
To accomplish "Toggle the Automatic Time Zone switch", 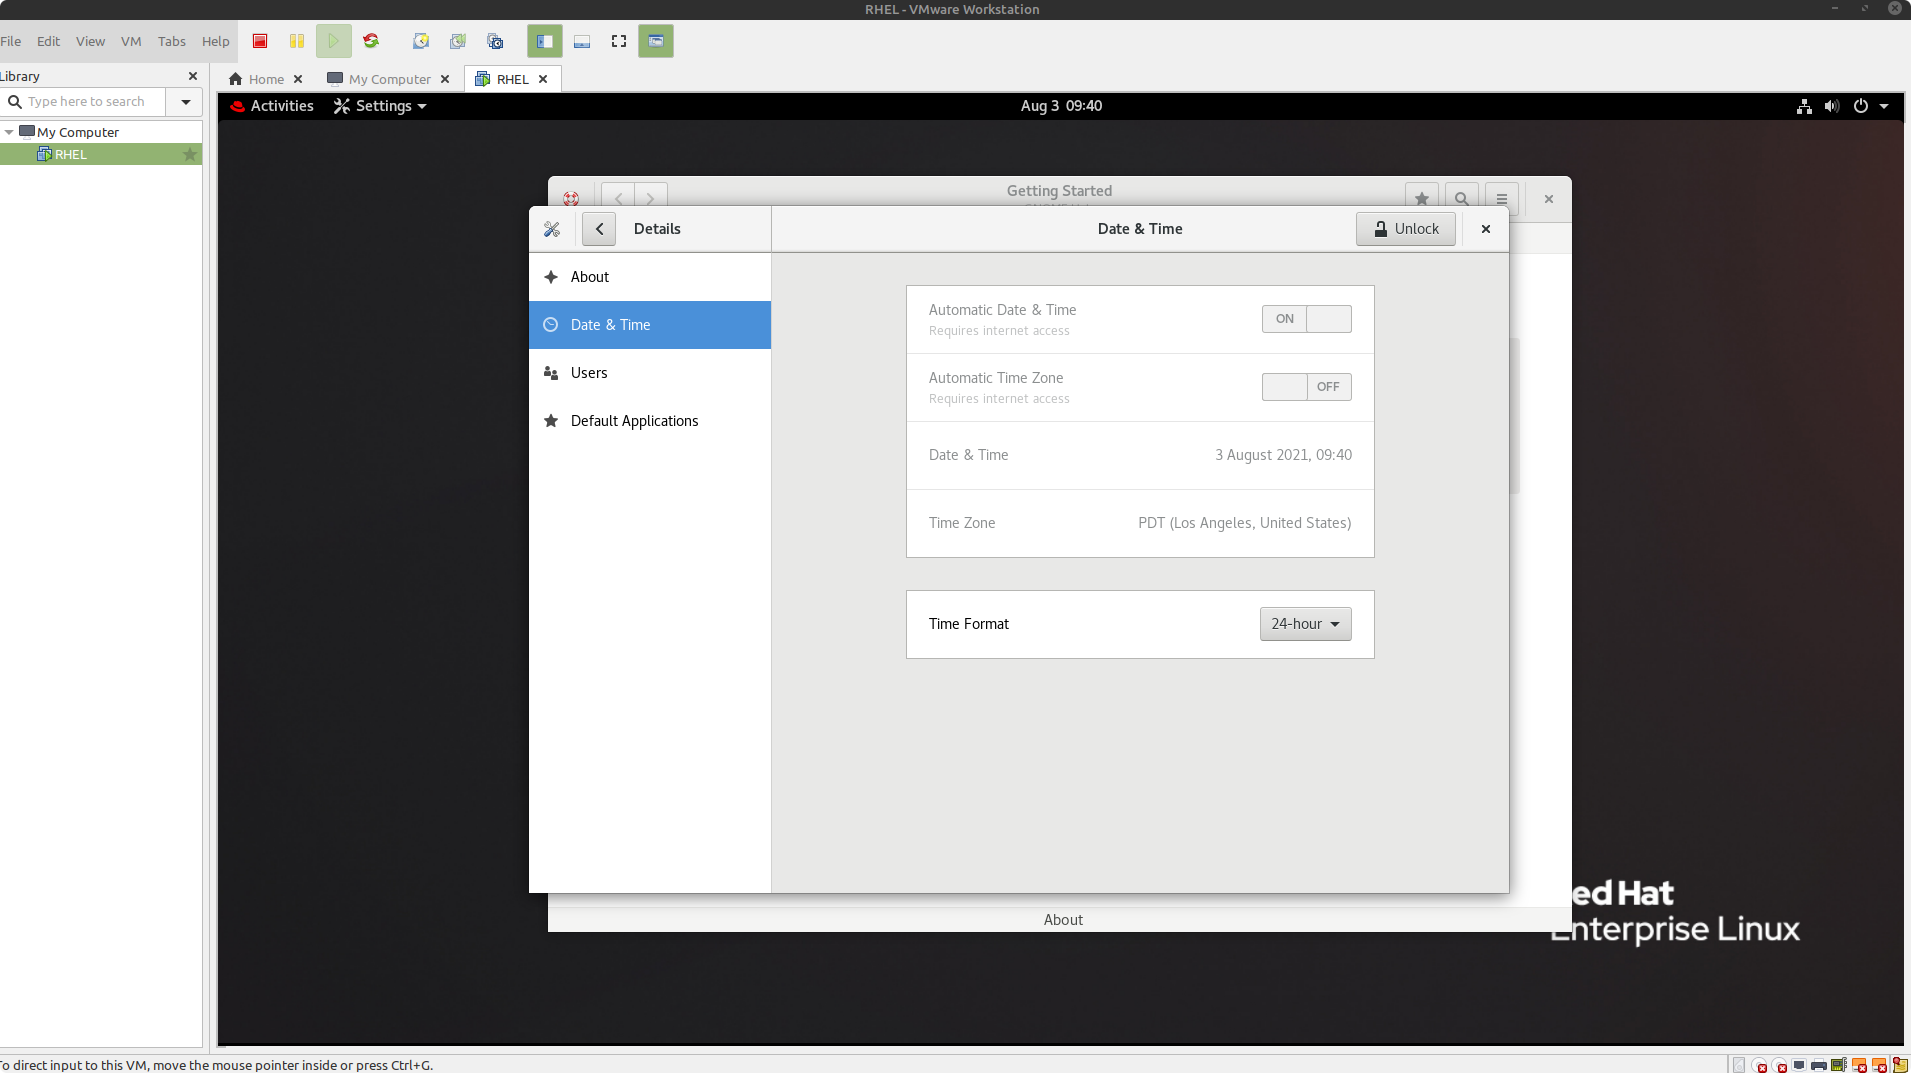I will coord(1306,387).
